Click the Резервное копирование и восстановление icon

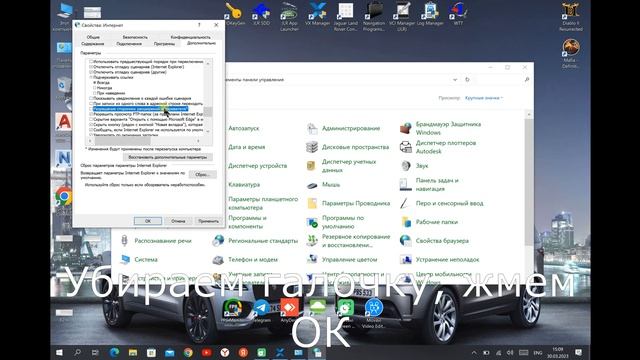click(x=312, y=241)
